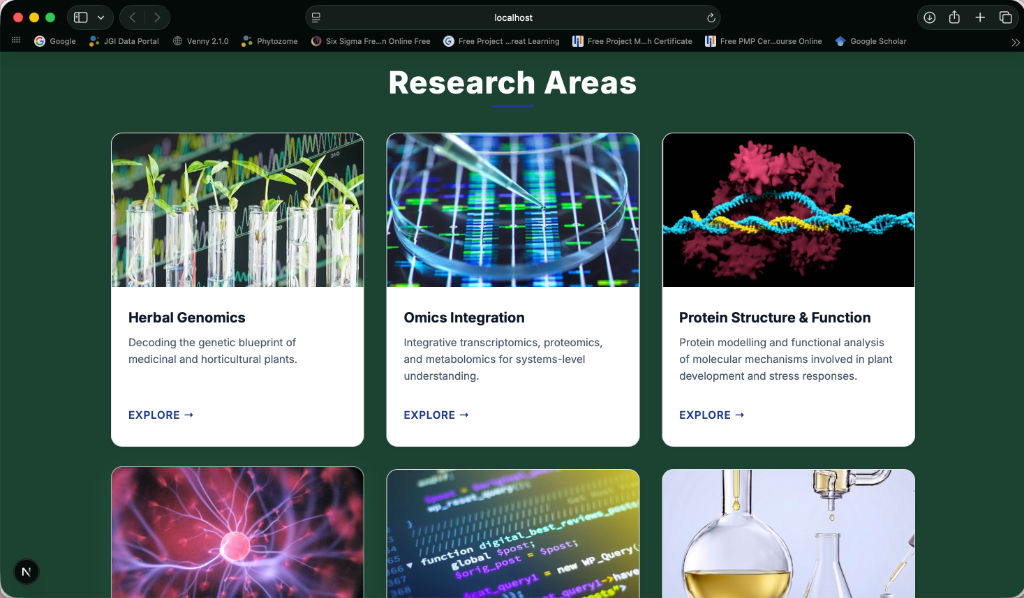Image resolution: width=1024 pixels, height=598 pixels.
Task: Open the sidebar options dropdown chevron
Action: click(x=101, y=18)
